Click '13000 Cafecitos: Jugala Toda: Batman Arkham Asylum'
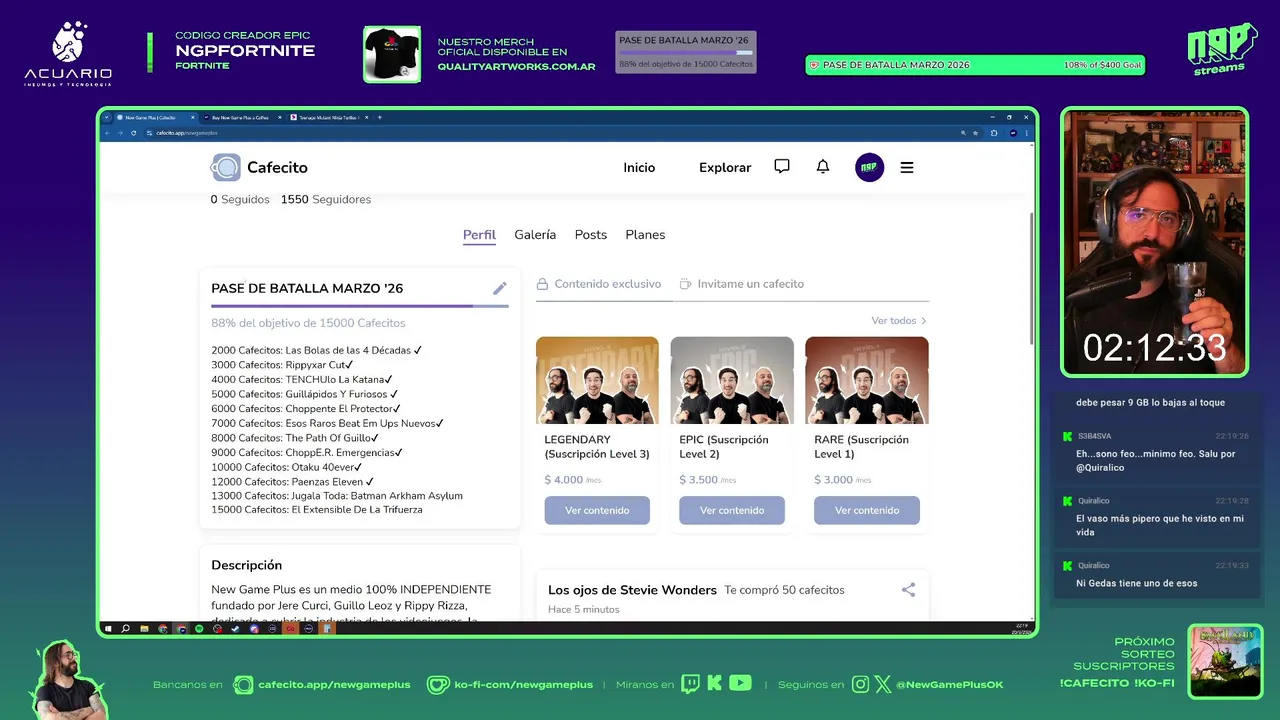1280x720 pixels. click(337, 495)
